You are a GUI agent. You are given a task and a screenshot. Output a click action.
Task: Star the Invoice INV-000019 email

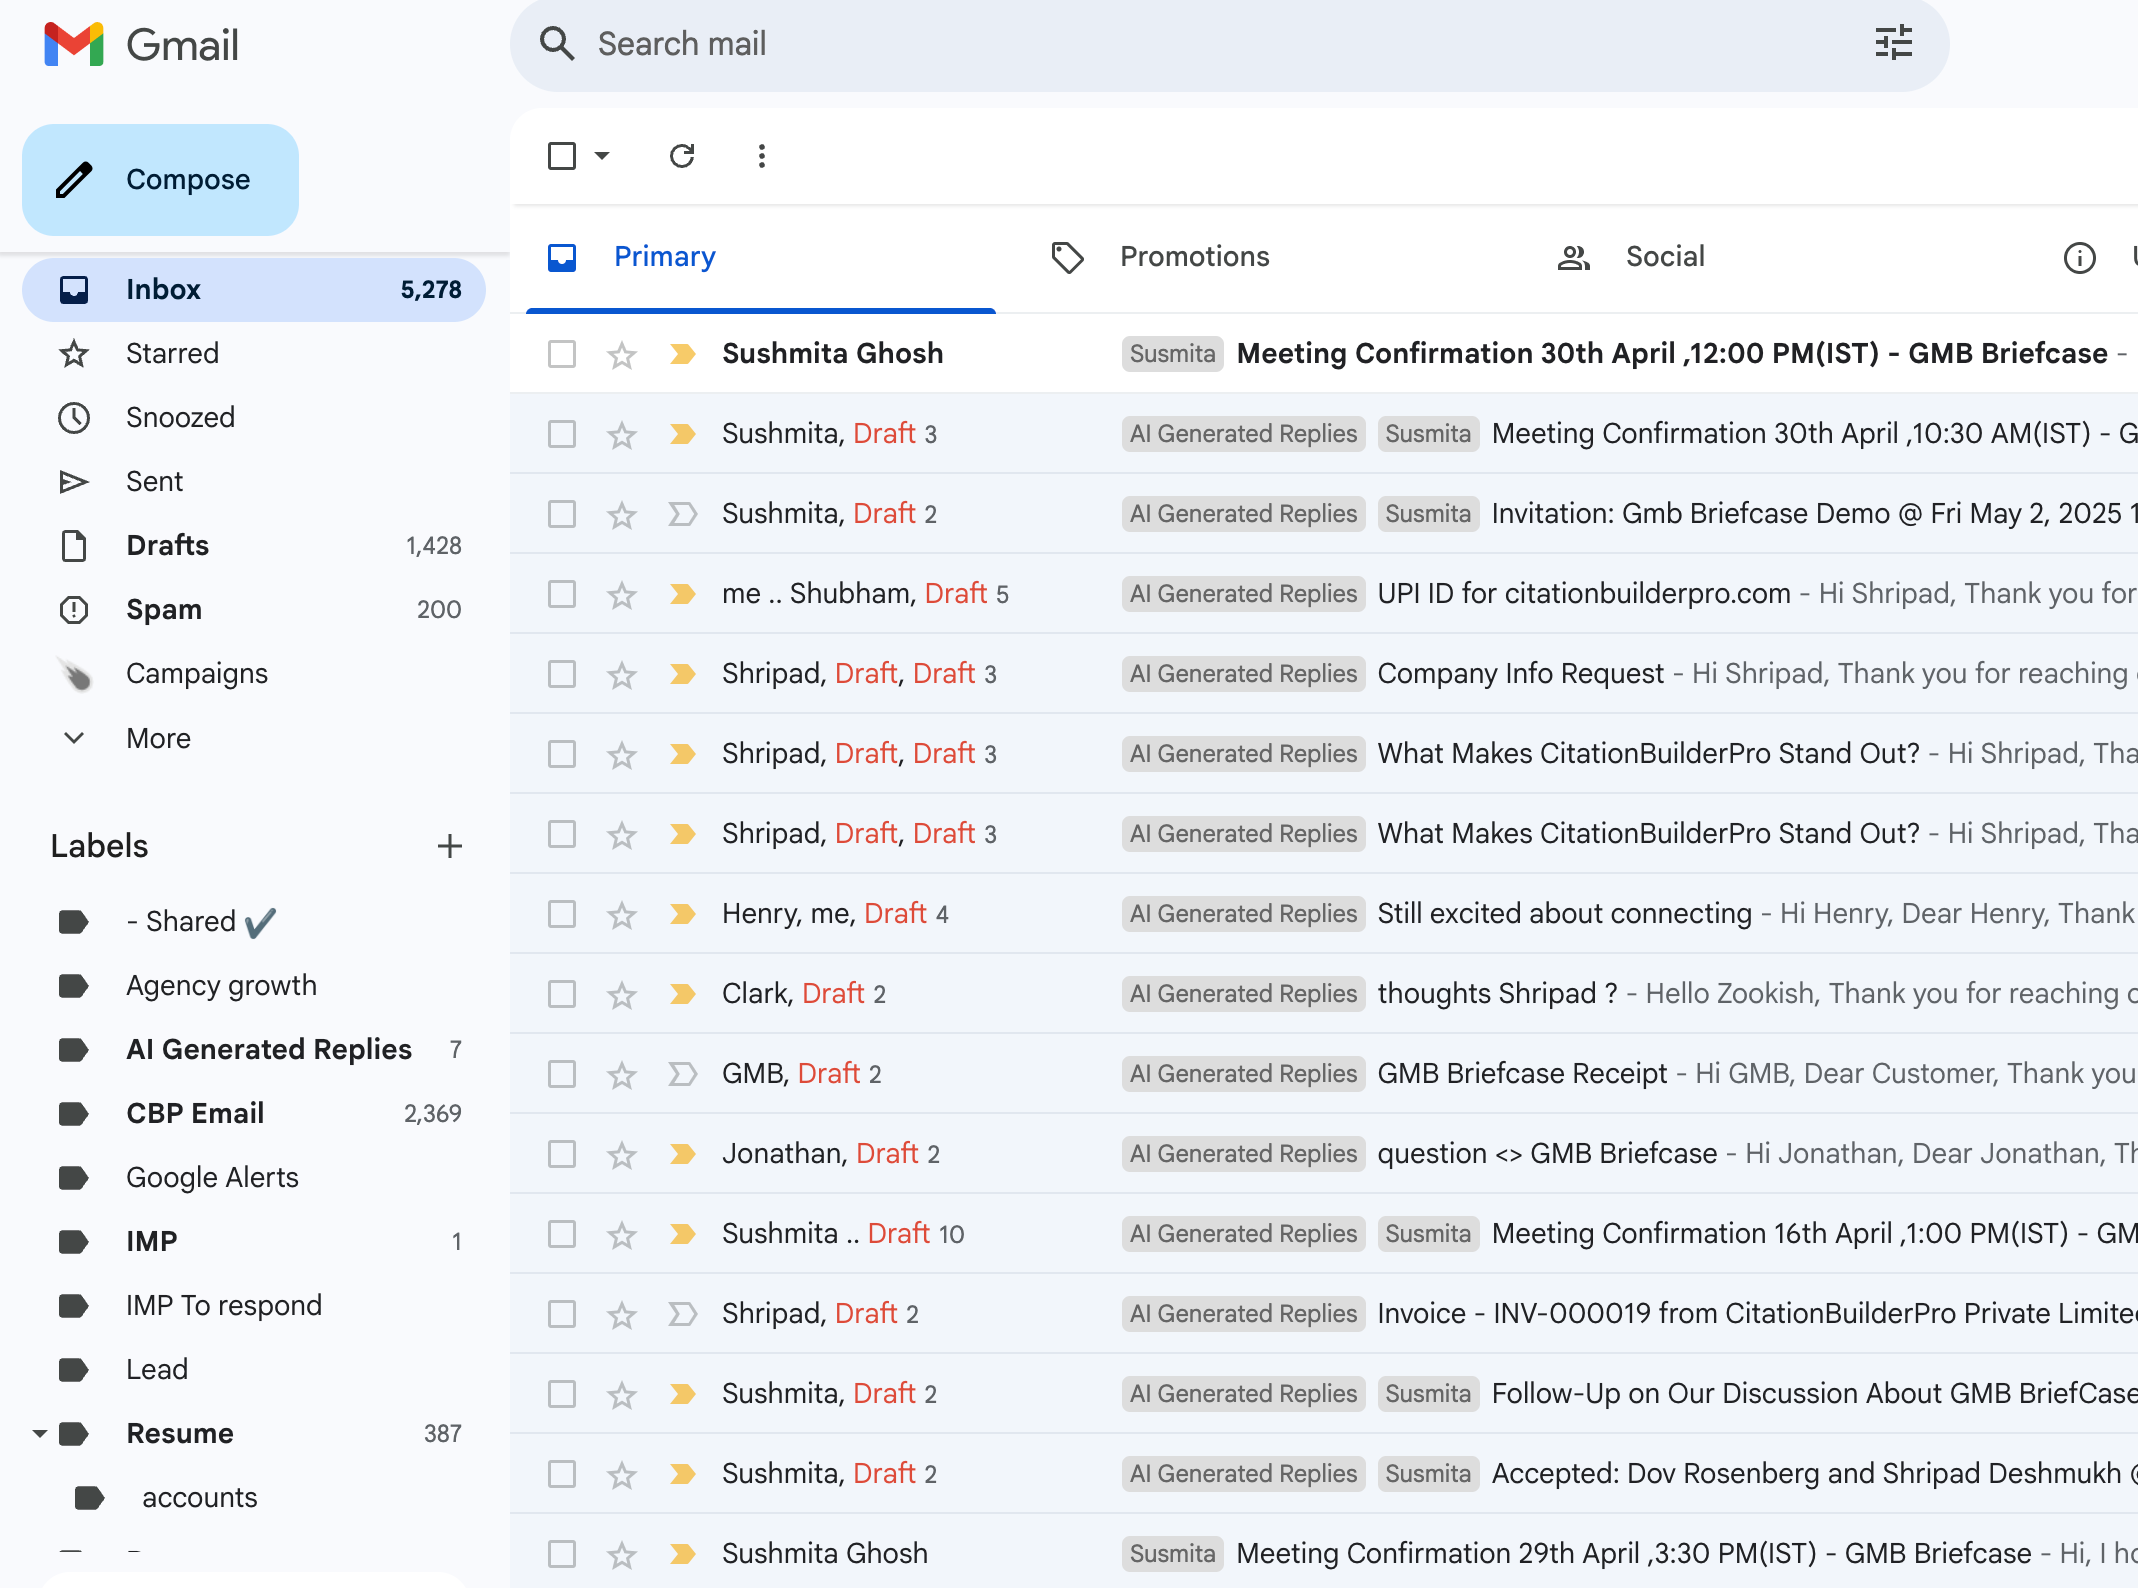tap(622, 1314)
